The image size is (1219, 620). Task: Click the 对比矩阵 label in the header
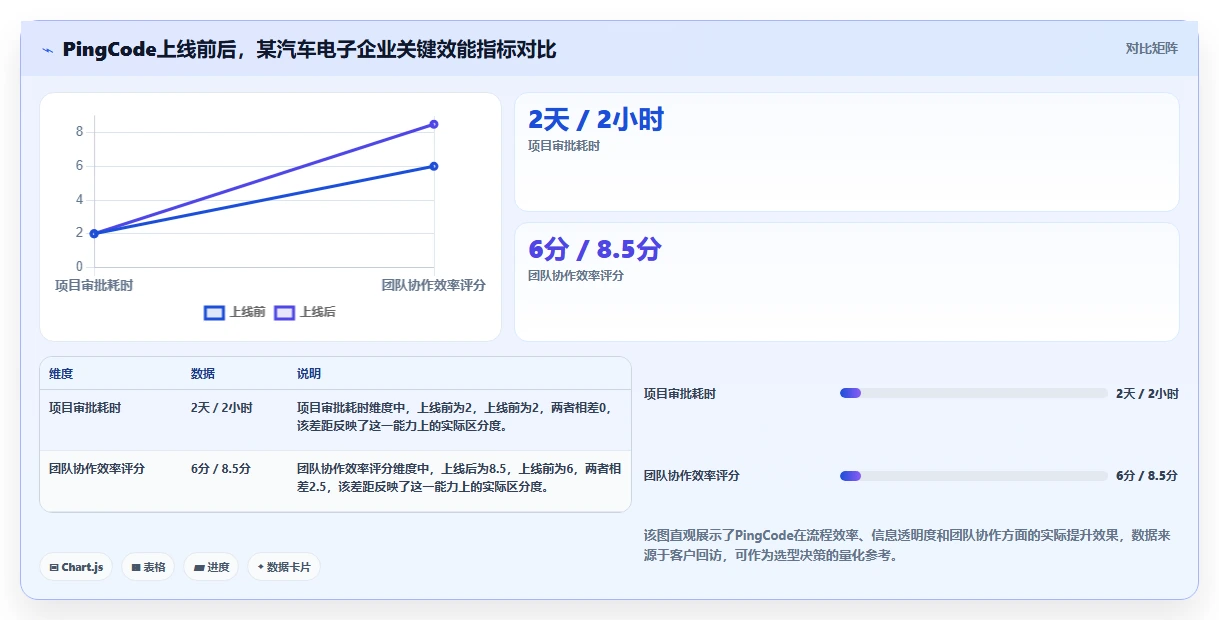1151,48
